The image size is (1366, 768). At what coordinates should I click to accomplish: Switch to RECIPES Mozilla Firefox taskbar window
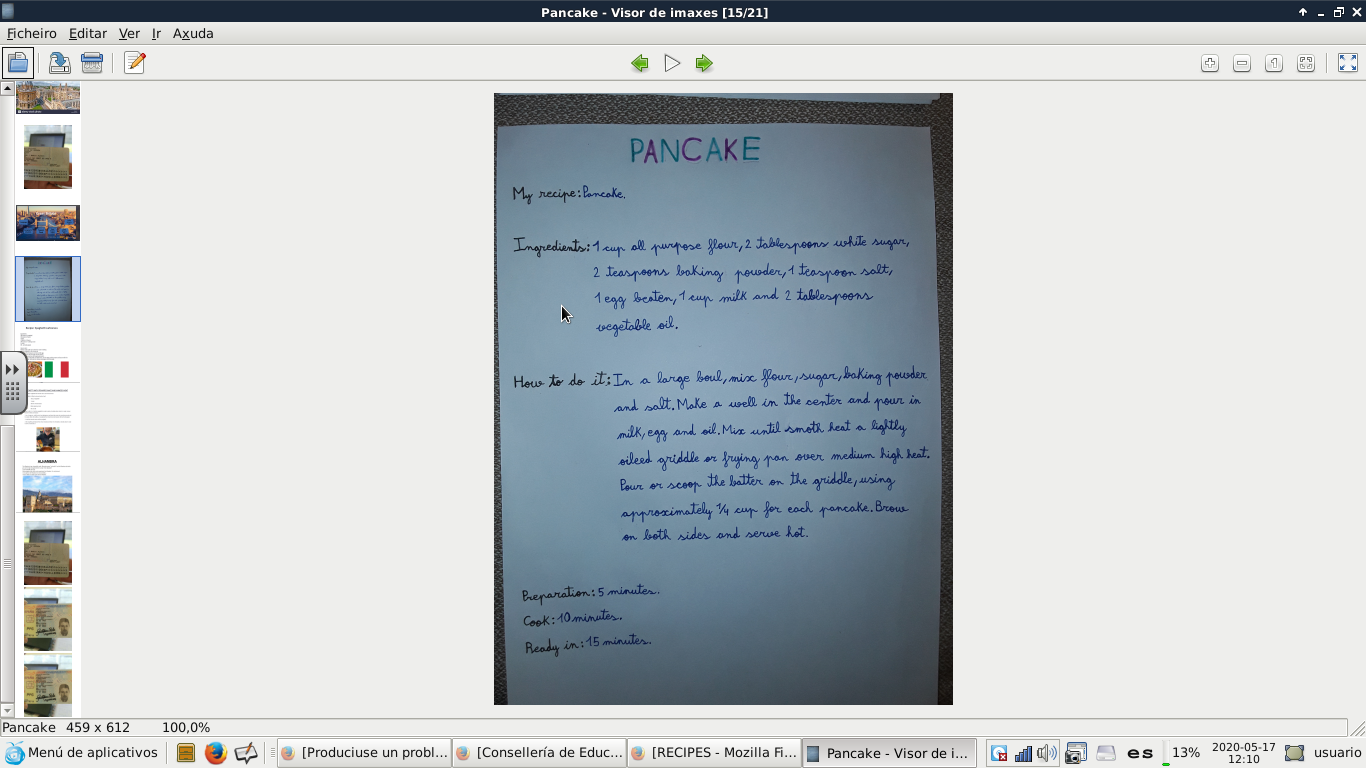tap(714, 753)
